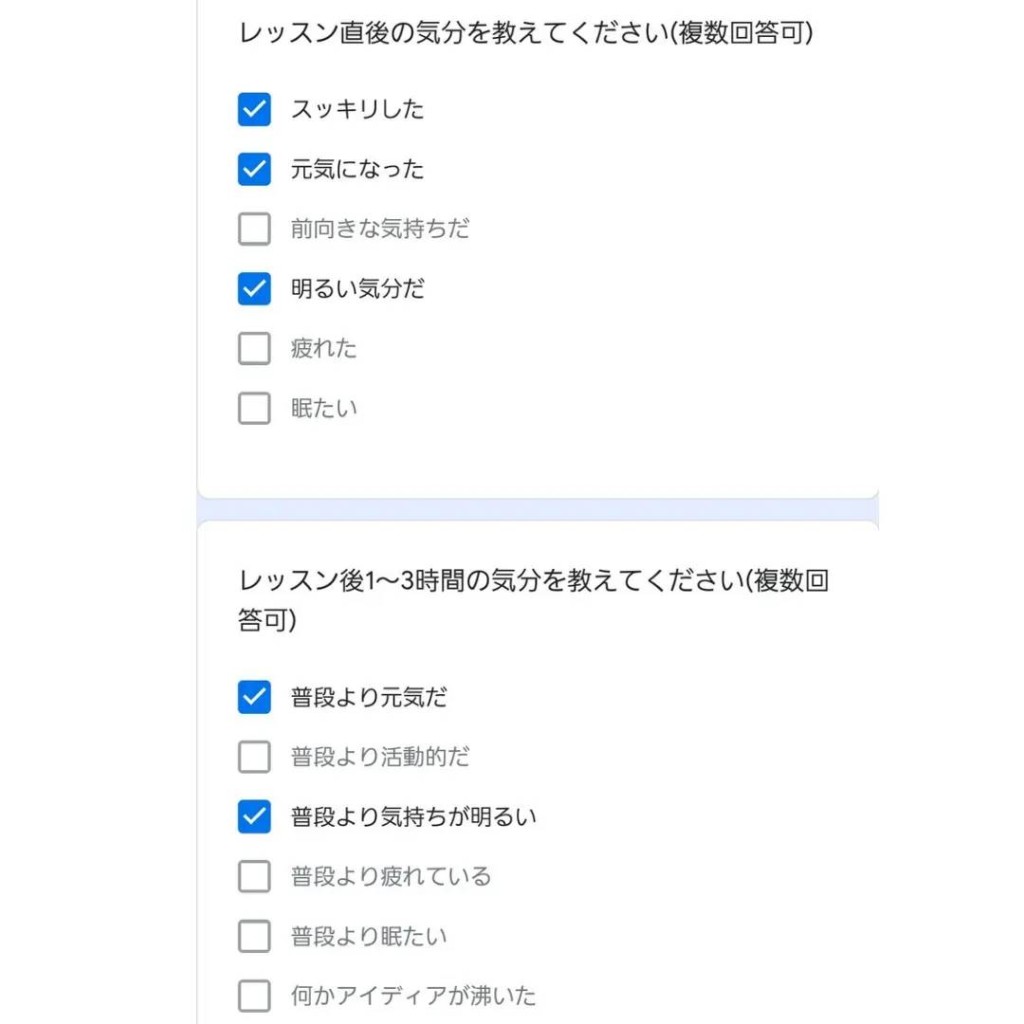Image resolution: width=1024 pixels, height=1024 pixels.
Task: Check the 普段より活動的だ checkbox
Action: pyautogui.click(x=255, y=757)
